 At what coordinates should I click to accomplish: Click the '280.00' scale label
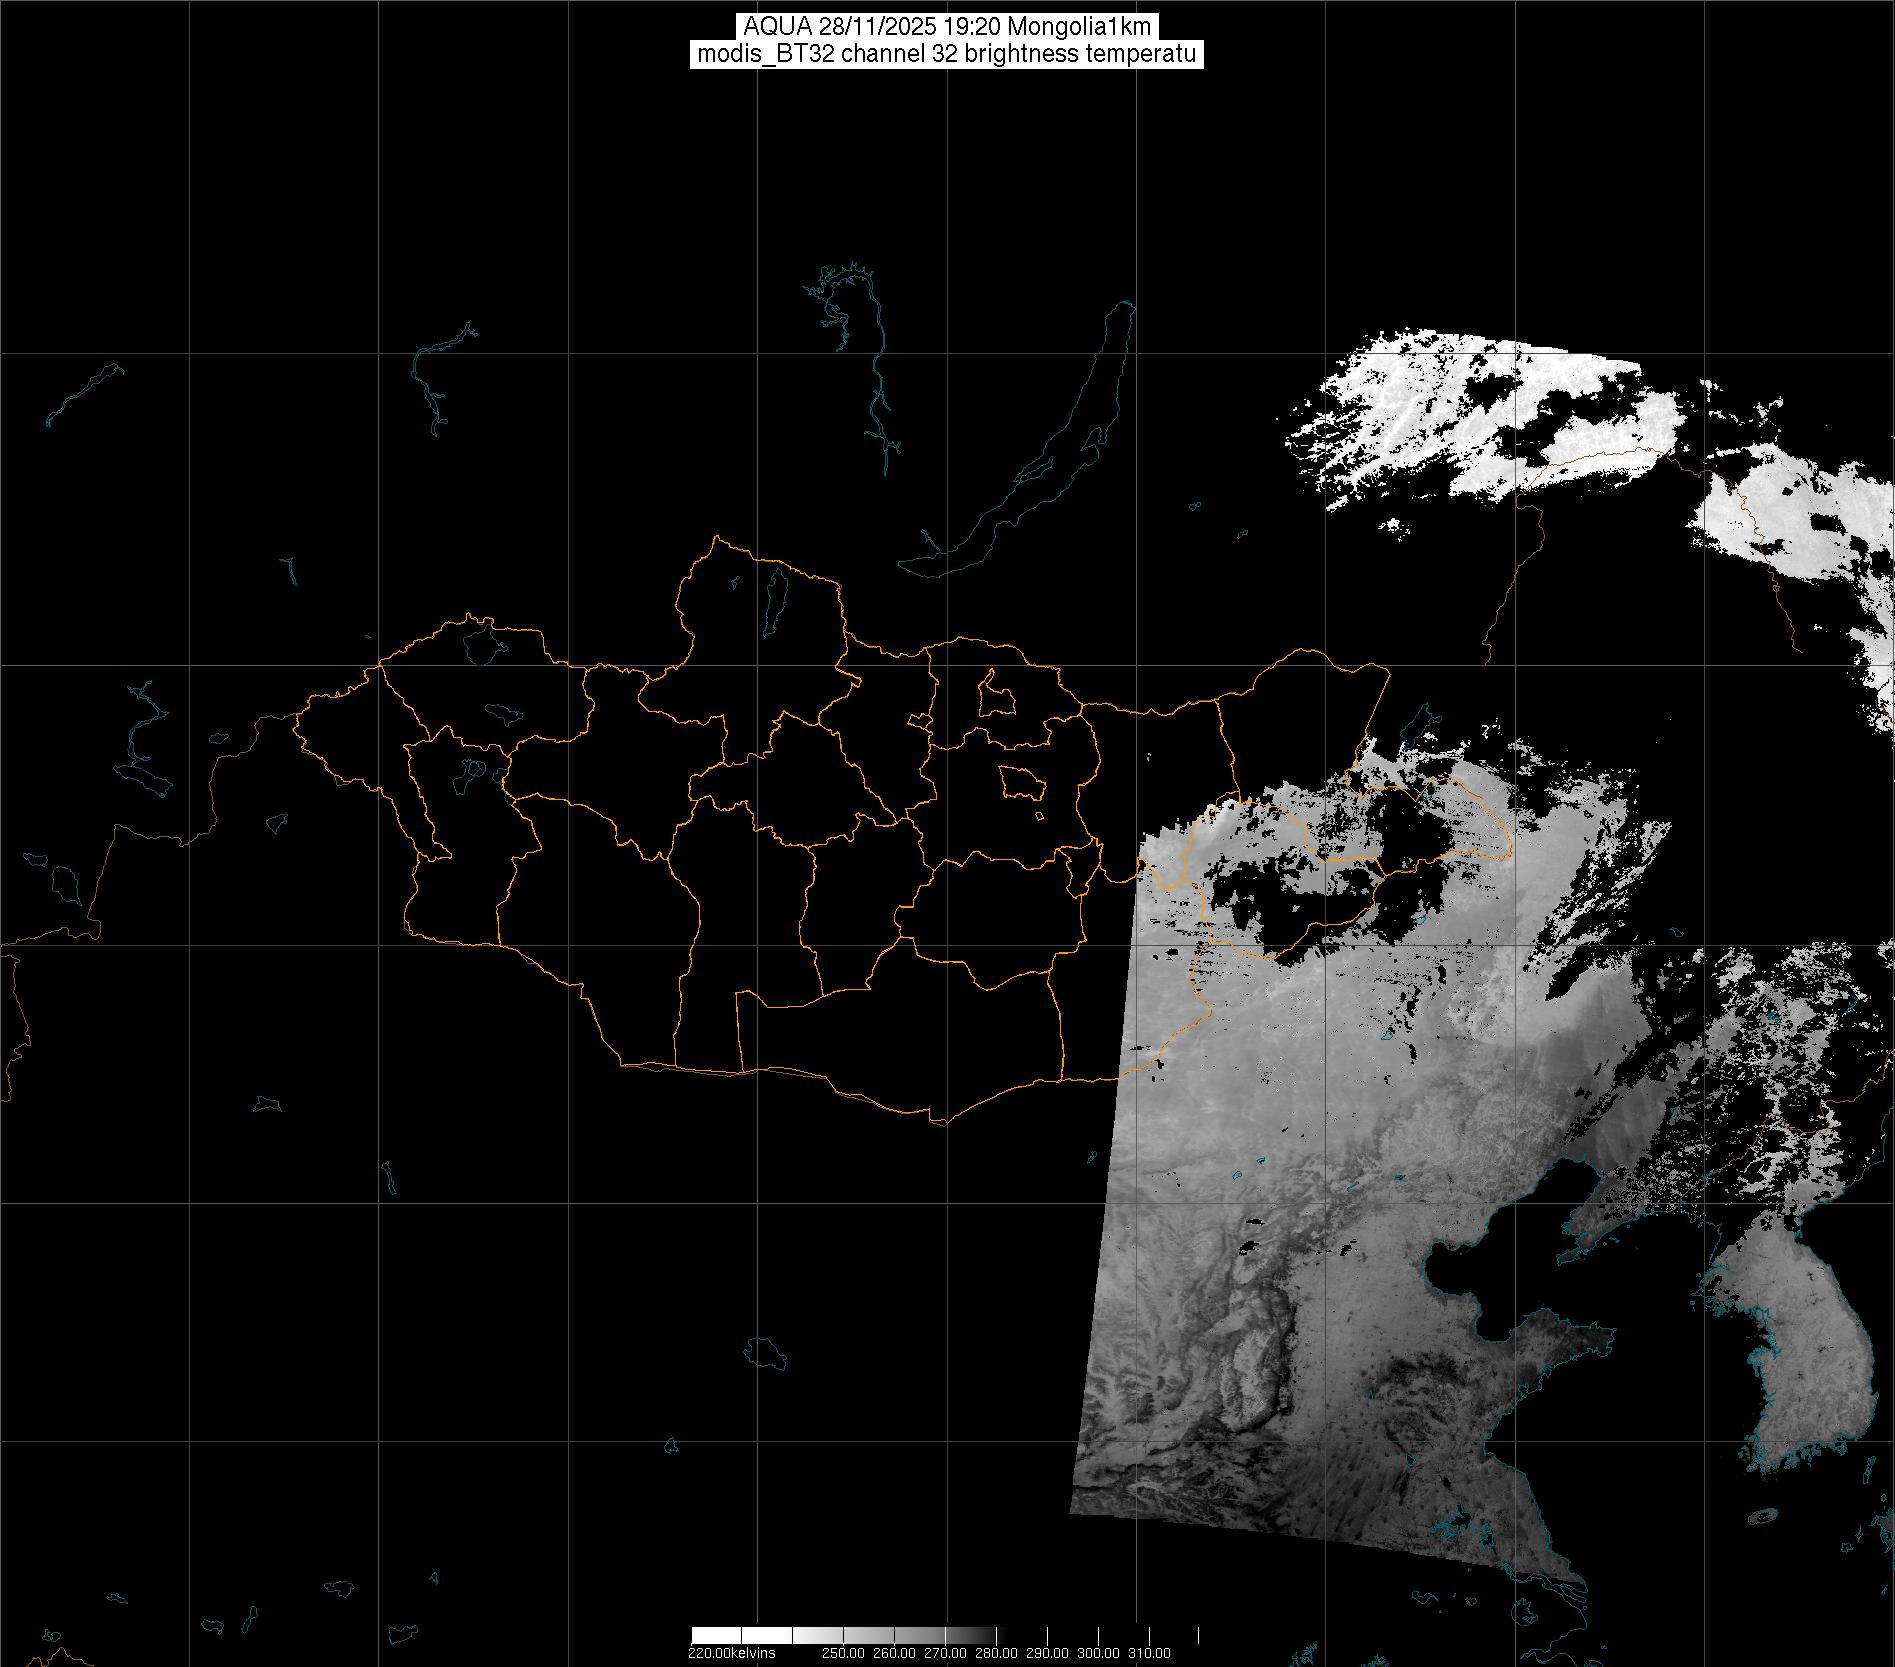click(x=997, y=1653)
